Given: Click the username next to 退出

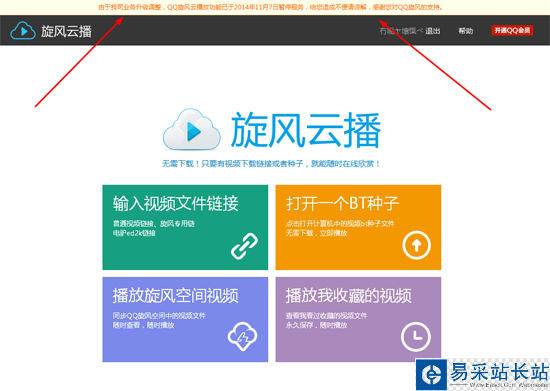Looking at the screenshot, I should coord(401,31).
